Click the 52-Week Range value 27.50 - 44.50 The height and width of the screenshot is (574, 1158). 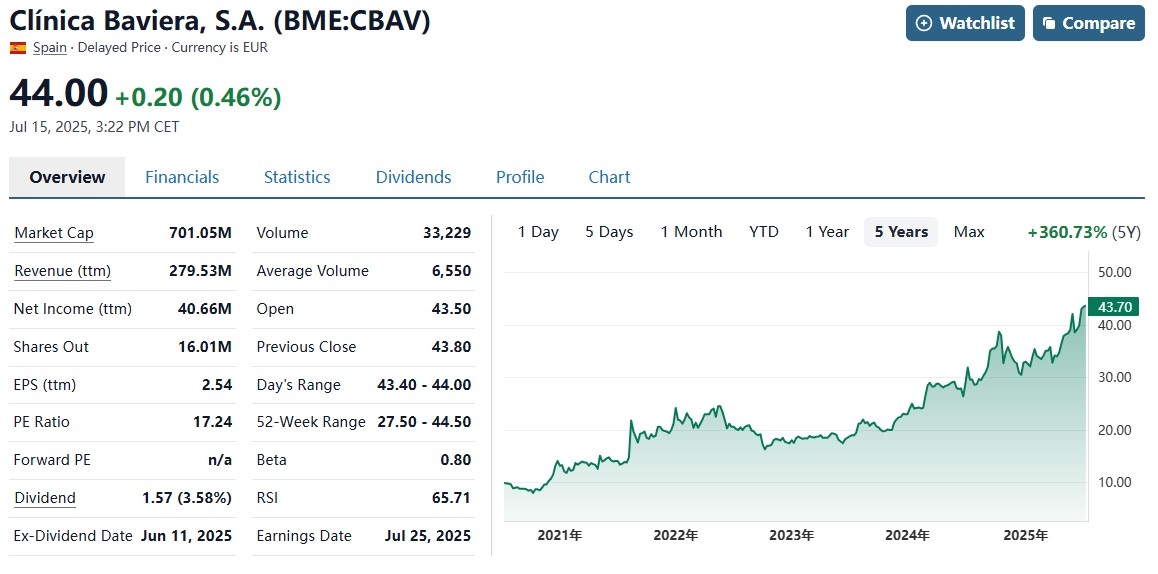(x=424, y=422)
